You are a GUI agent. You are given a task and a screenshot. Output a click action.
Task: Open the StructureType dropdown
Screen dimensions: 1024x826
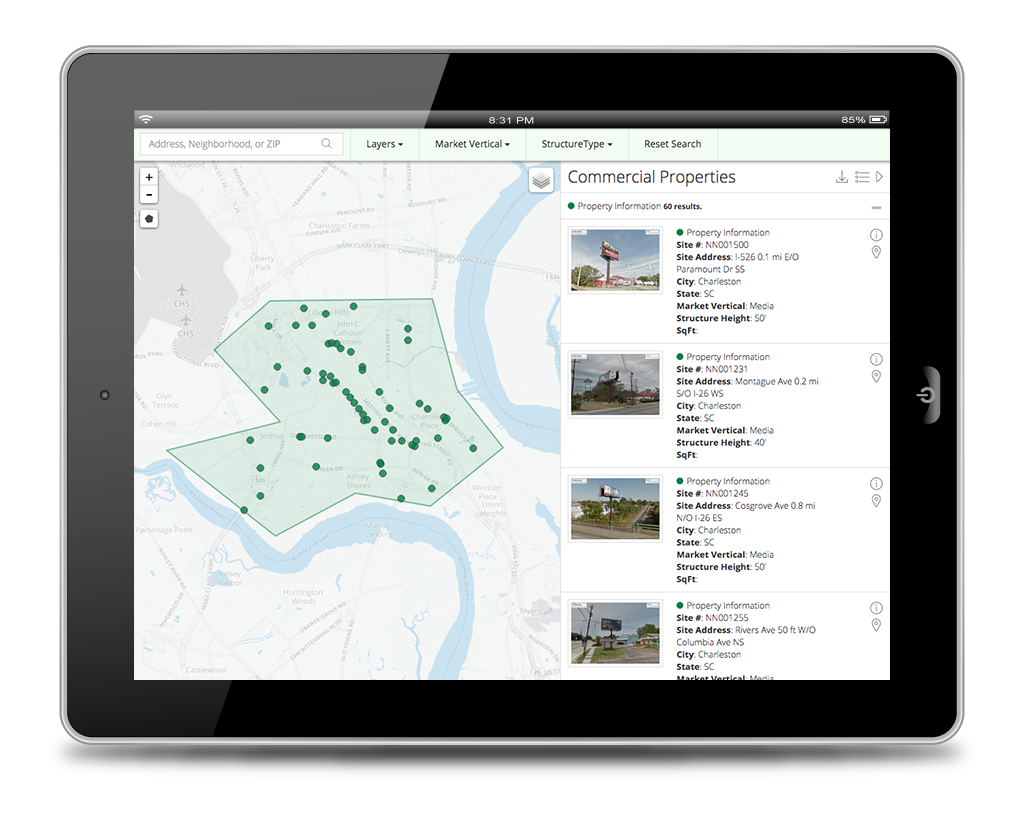point(577,144)
